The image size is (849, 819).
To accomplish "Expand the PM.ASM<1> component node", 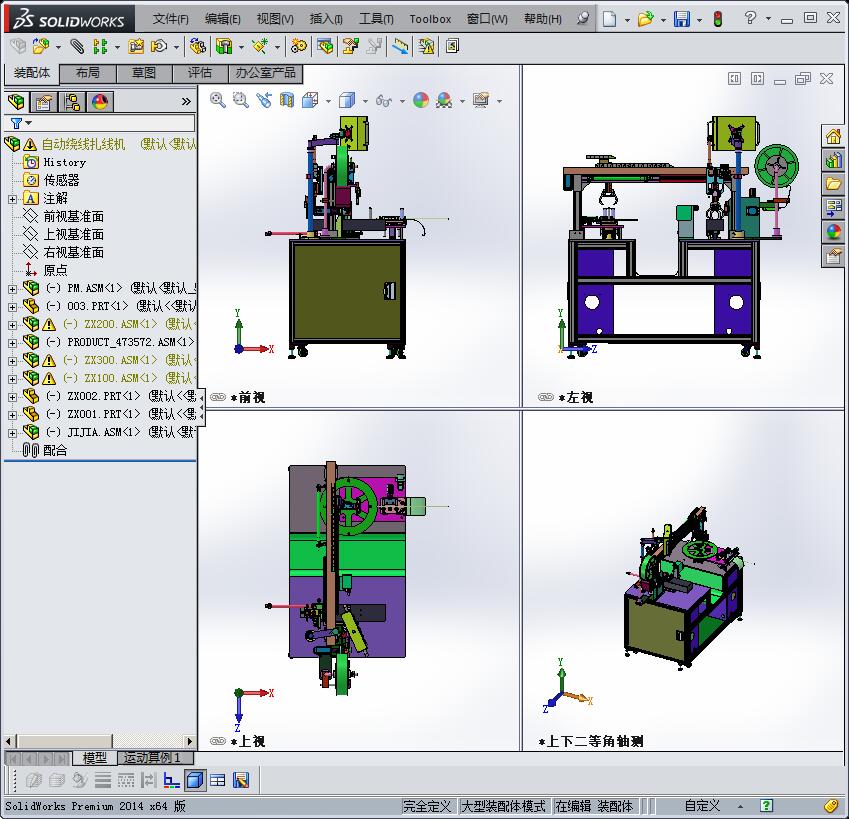I will click(x=12, y=289).
